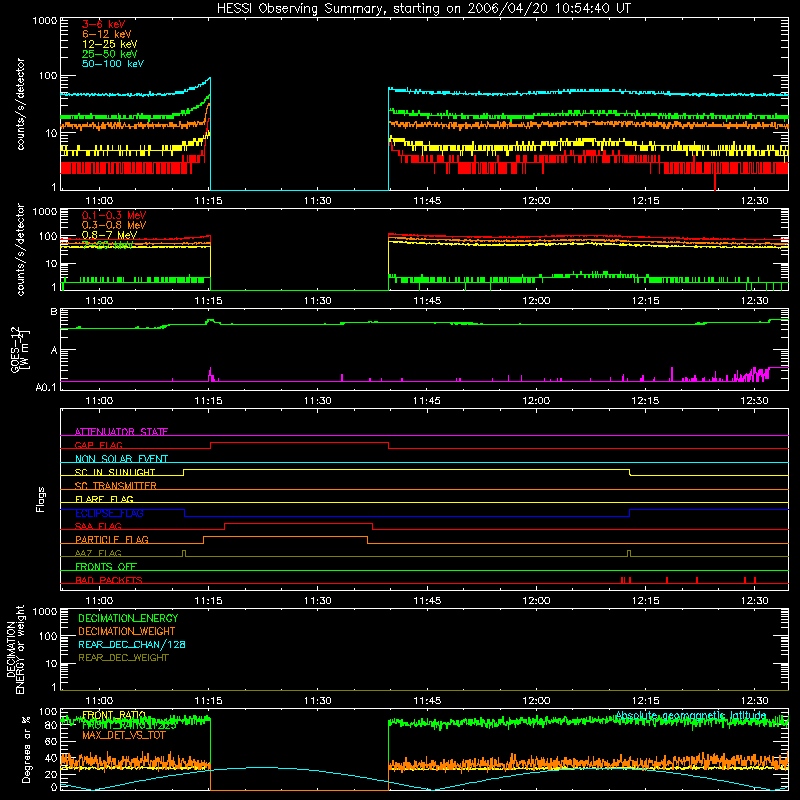
Task: Click the BAD_PACKETS flag label
Action: tap(109, 580)
